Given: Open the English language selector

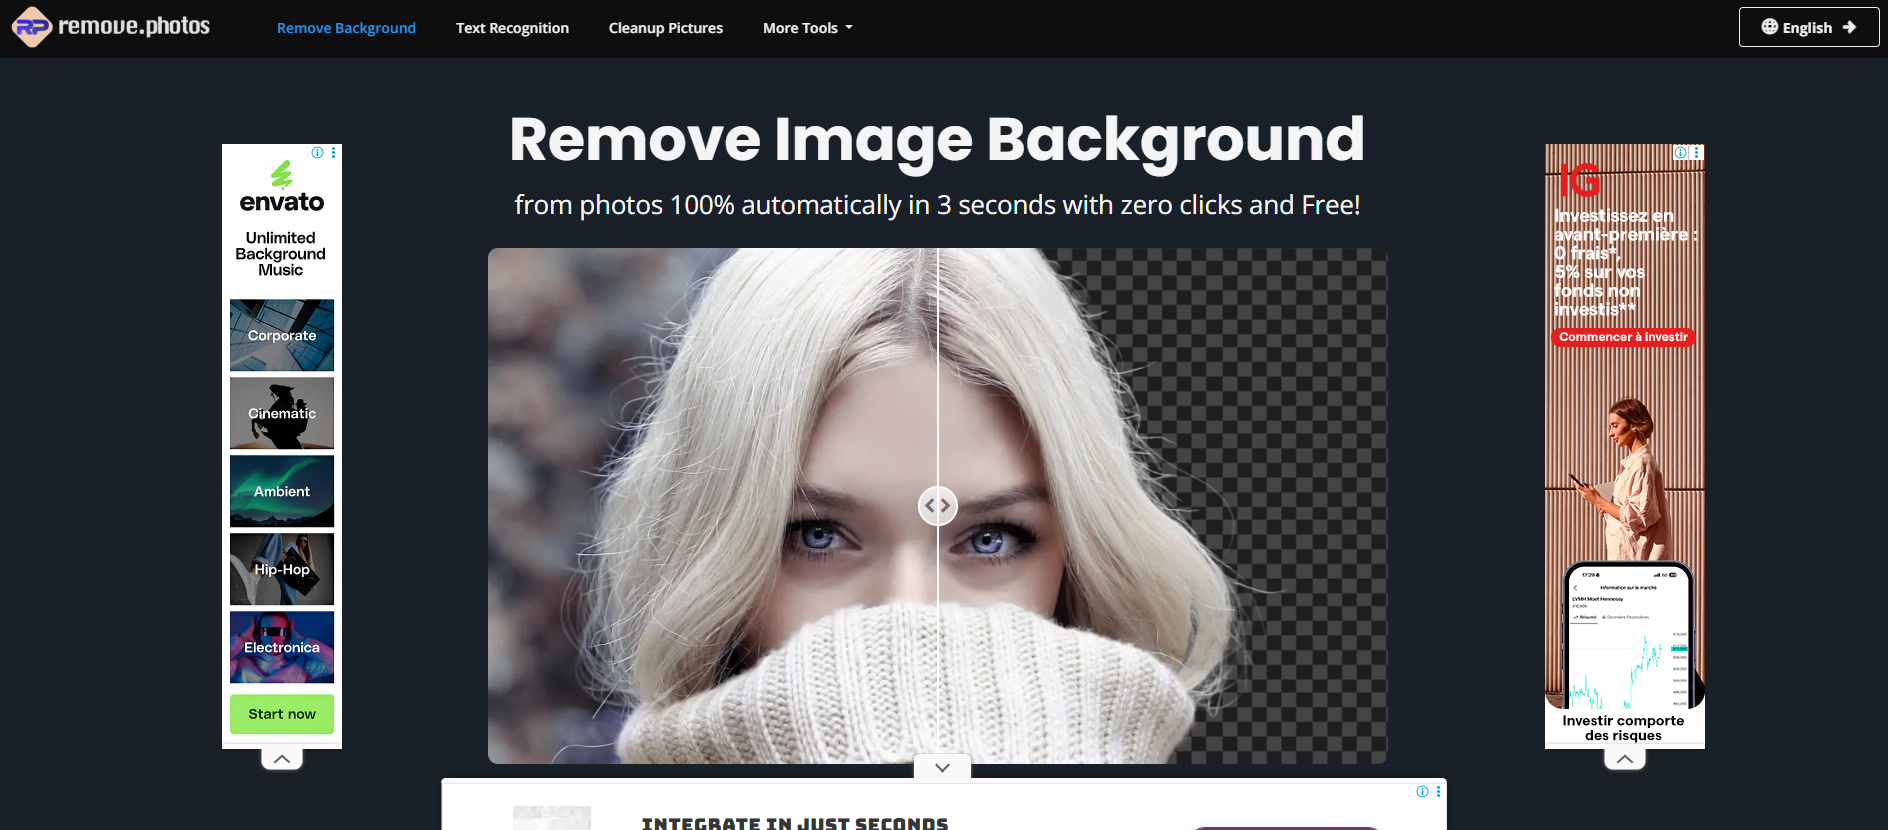Looking at the screenshot, I should click(1808, 27).
